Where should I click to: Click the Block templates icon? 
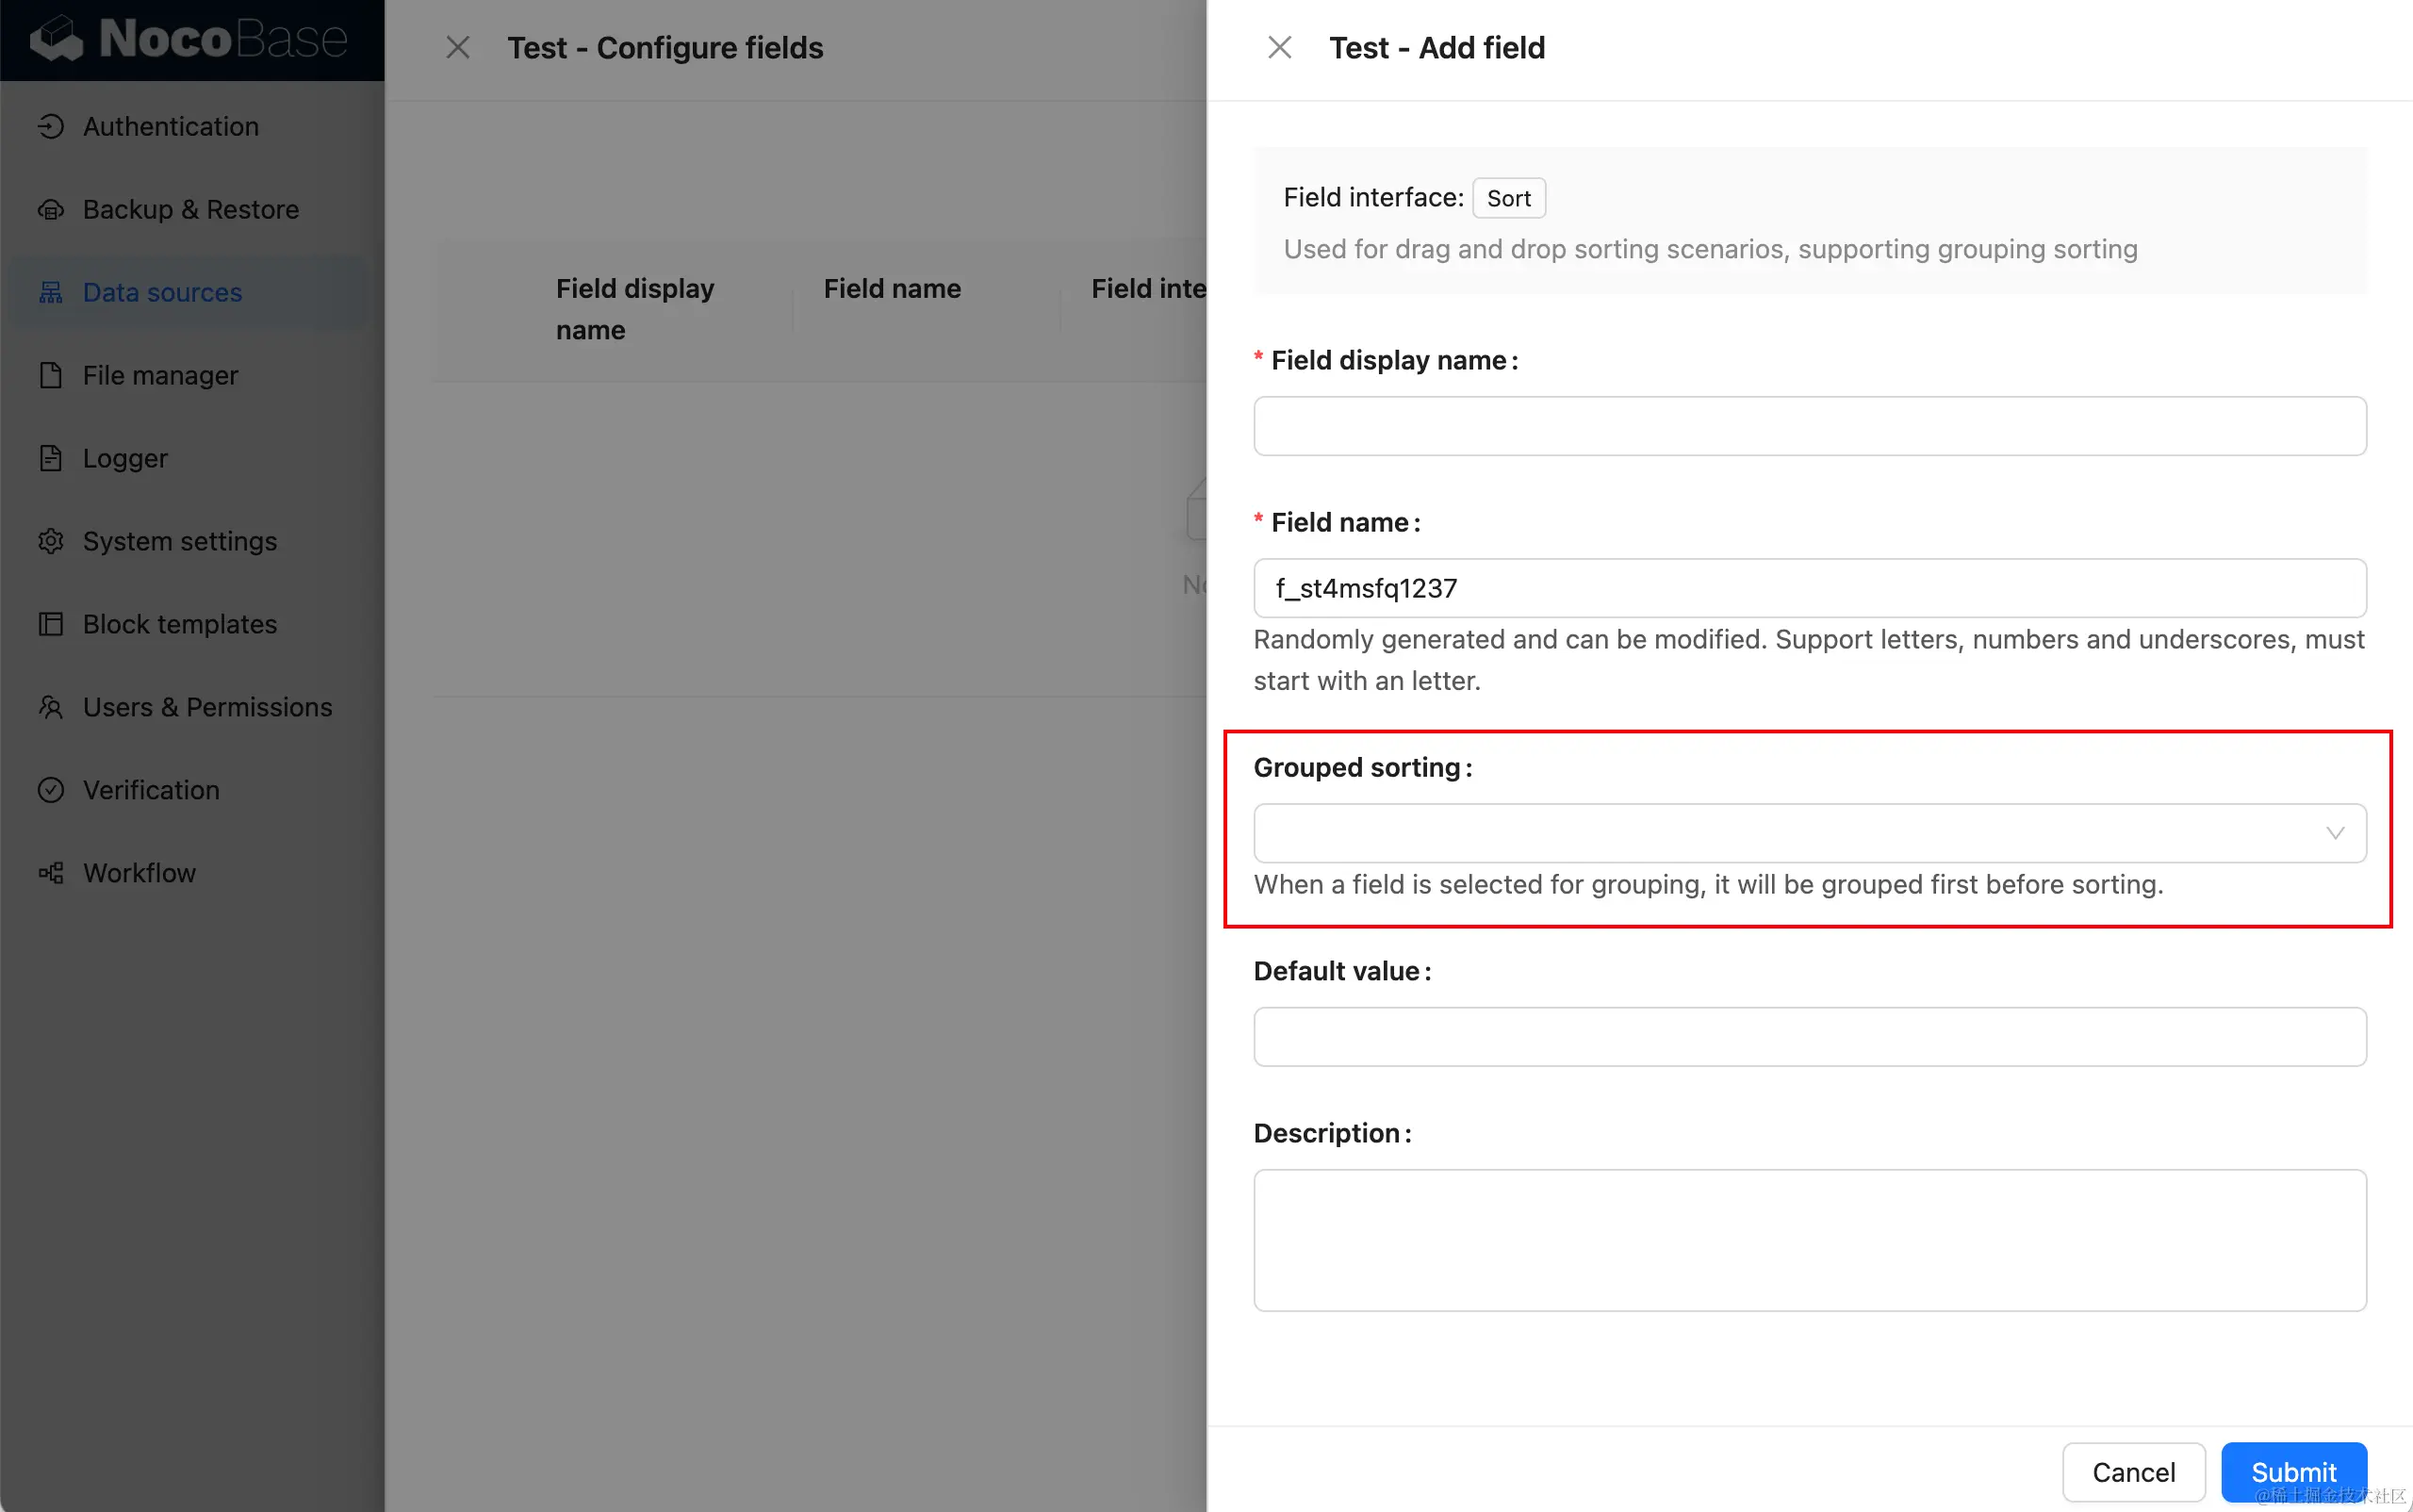point(50,624)
